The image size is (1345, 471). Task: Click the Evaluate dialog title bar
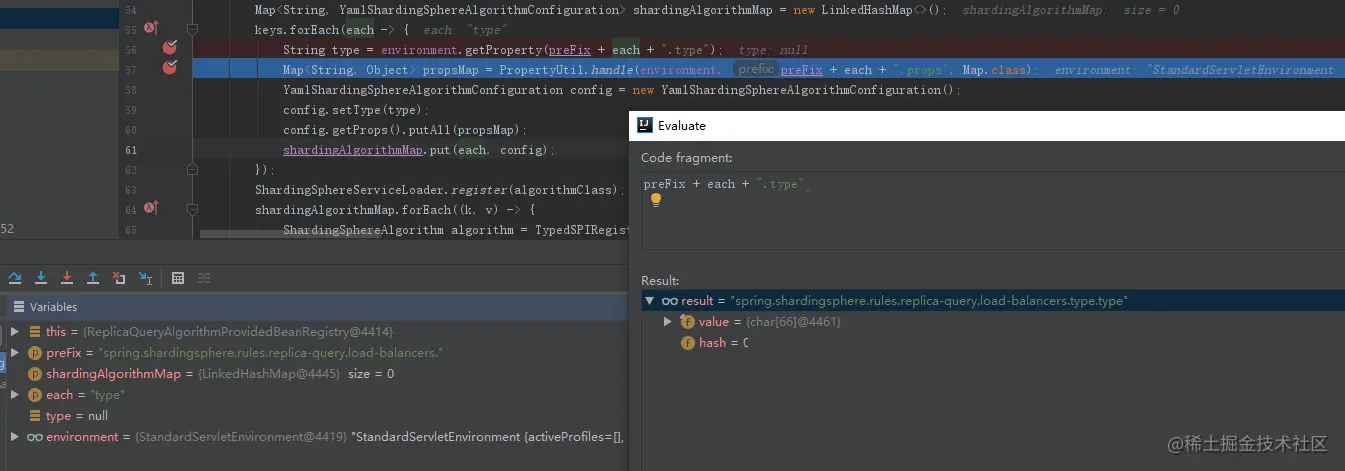[x=987, y=125]
